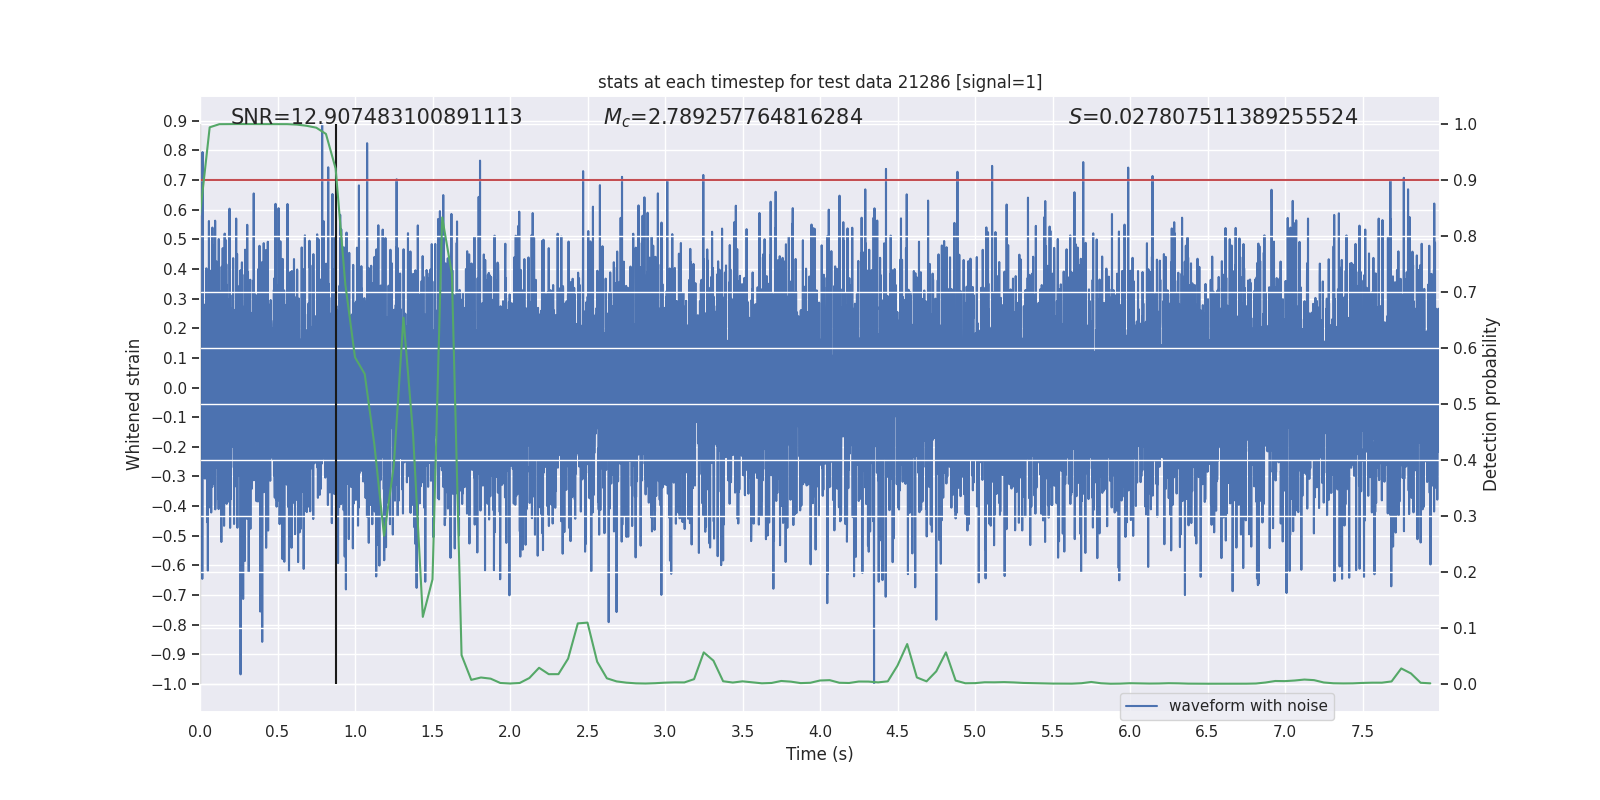The image size is (1600, 800).
Task: Click the Whitened strain tick label −0.1
Action: point(169,417)
